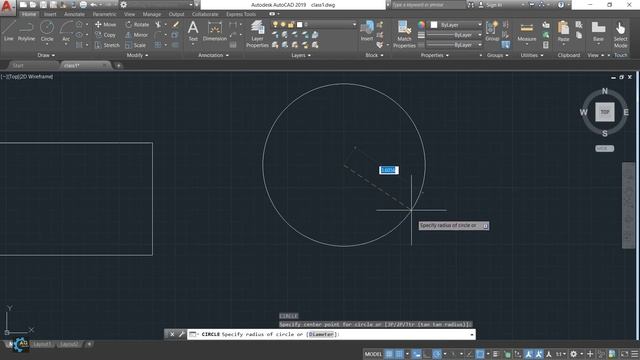Open the linetype ByLayer dropdown
The width and height of the screenshot is (640, 360).
tap(455, 45)
